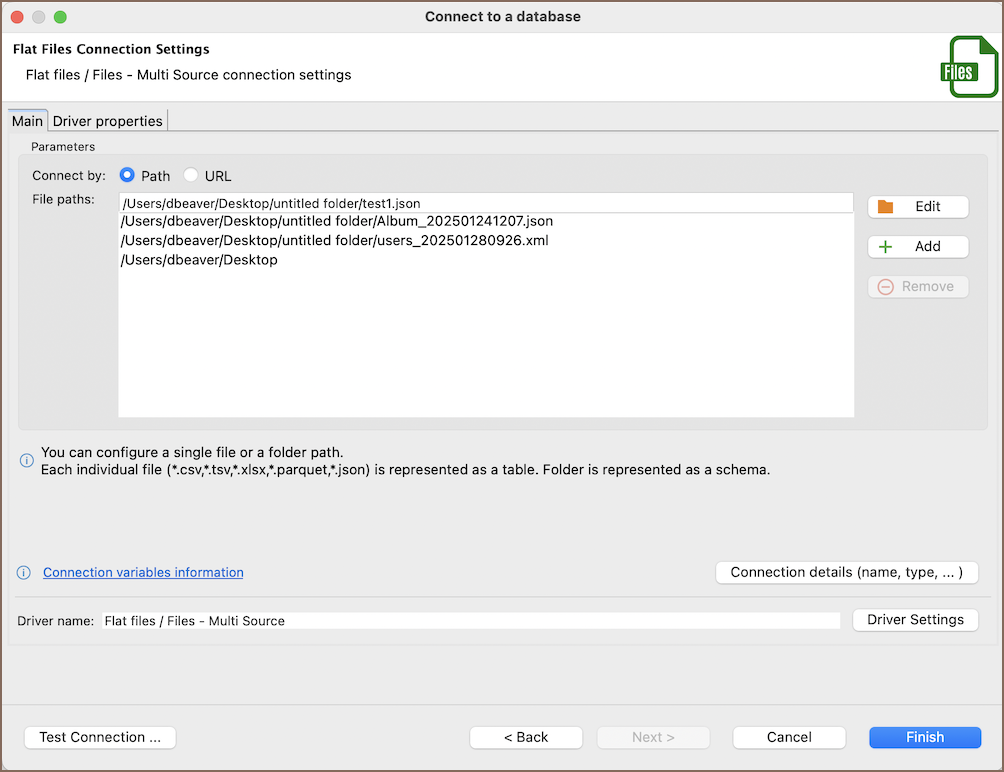
Task: Select the URL radio button
Action: pos(191,176)
